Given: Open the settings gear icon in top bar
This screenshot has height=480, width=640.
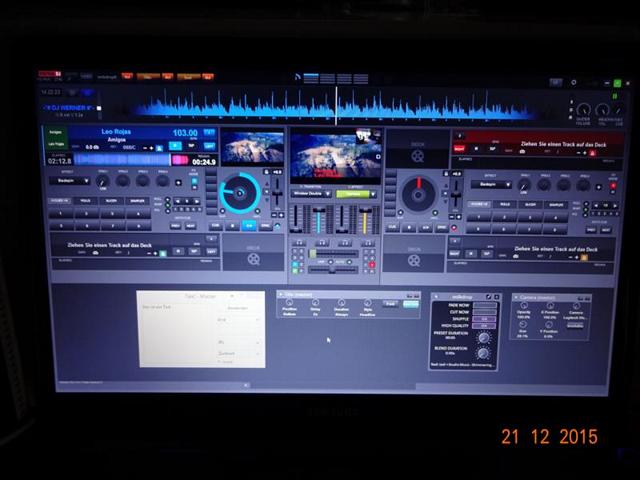Looking at the screenshot, I should pyautogui.click(x=573, y=82).
